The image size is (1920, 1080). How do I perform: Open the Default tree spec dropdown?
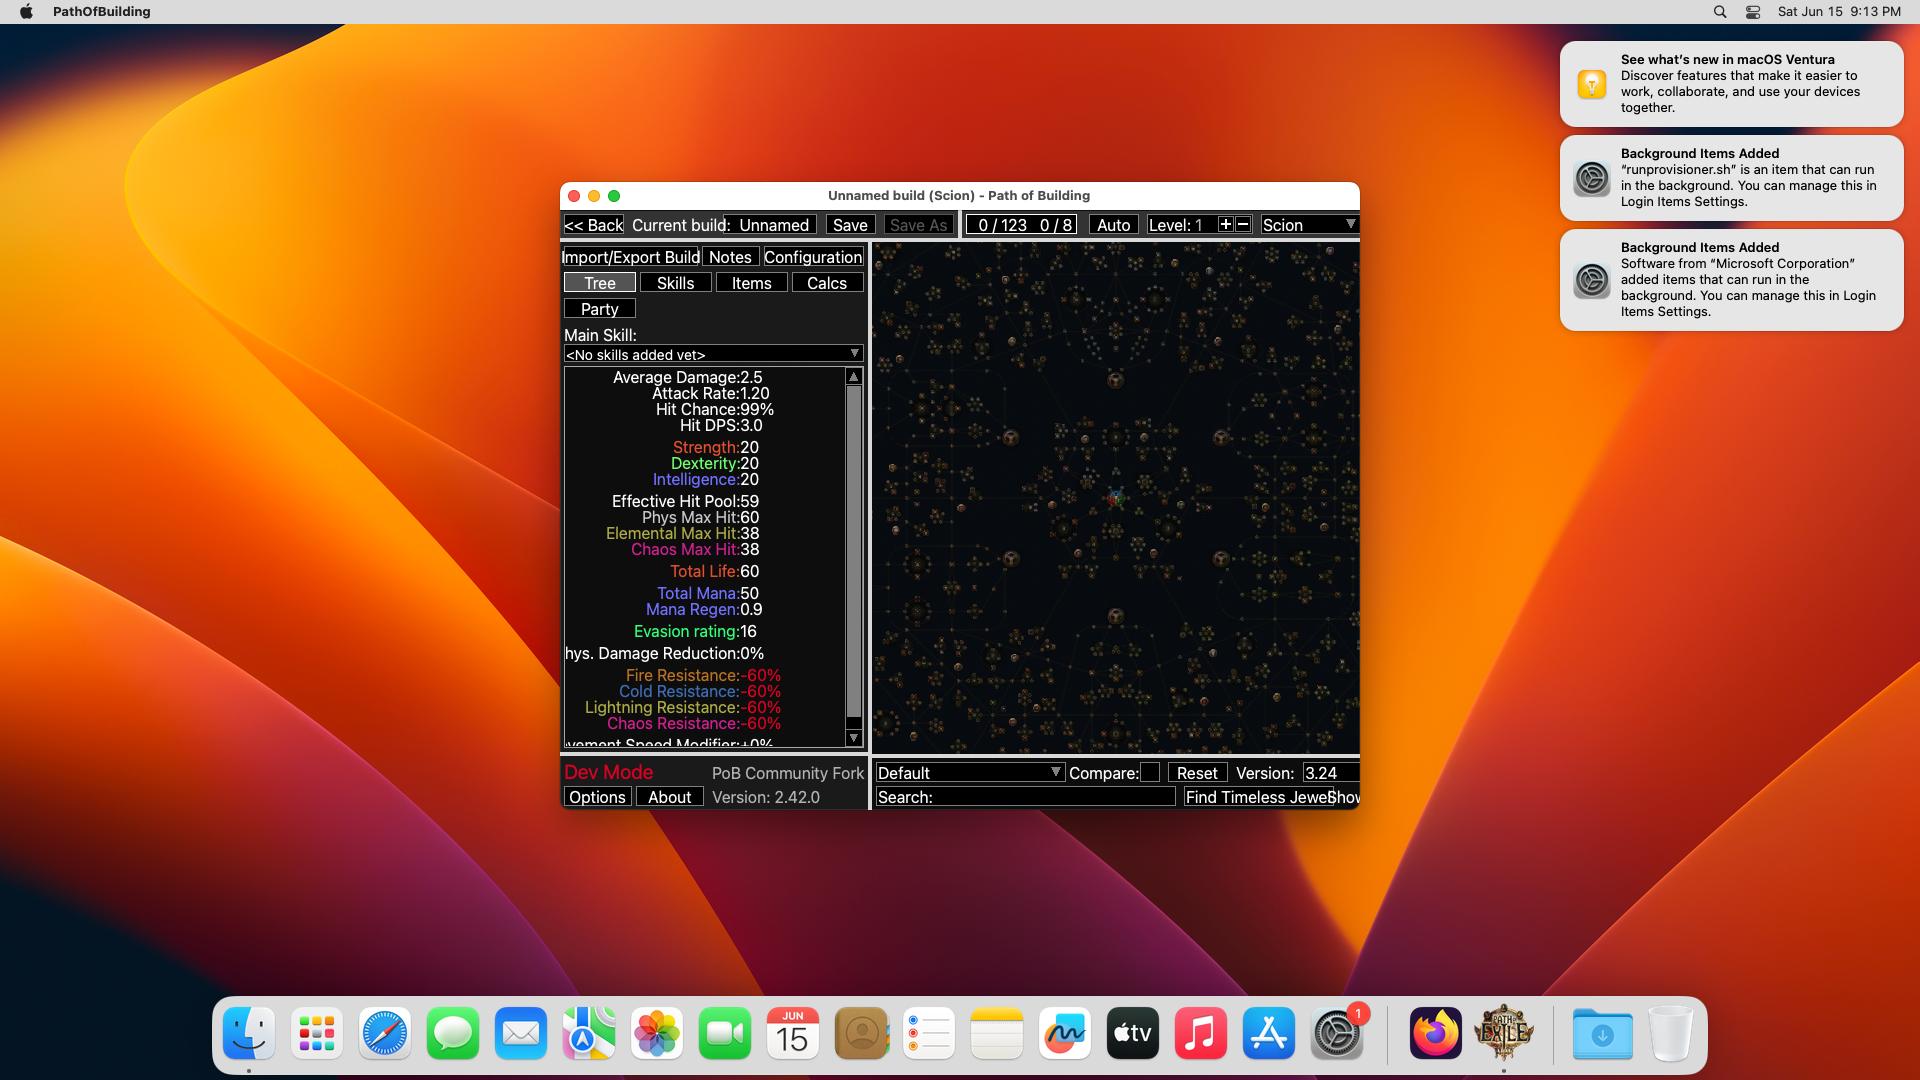[969, 772]
